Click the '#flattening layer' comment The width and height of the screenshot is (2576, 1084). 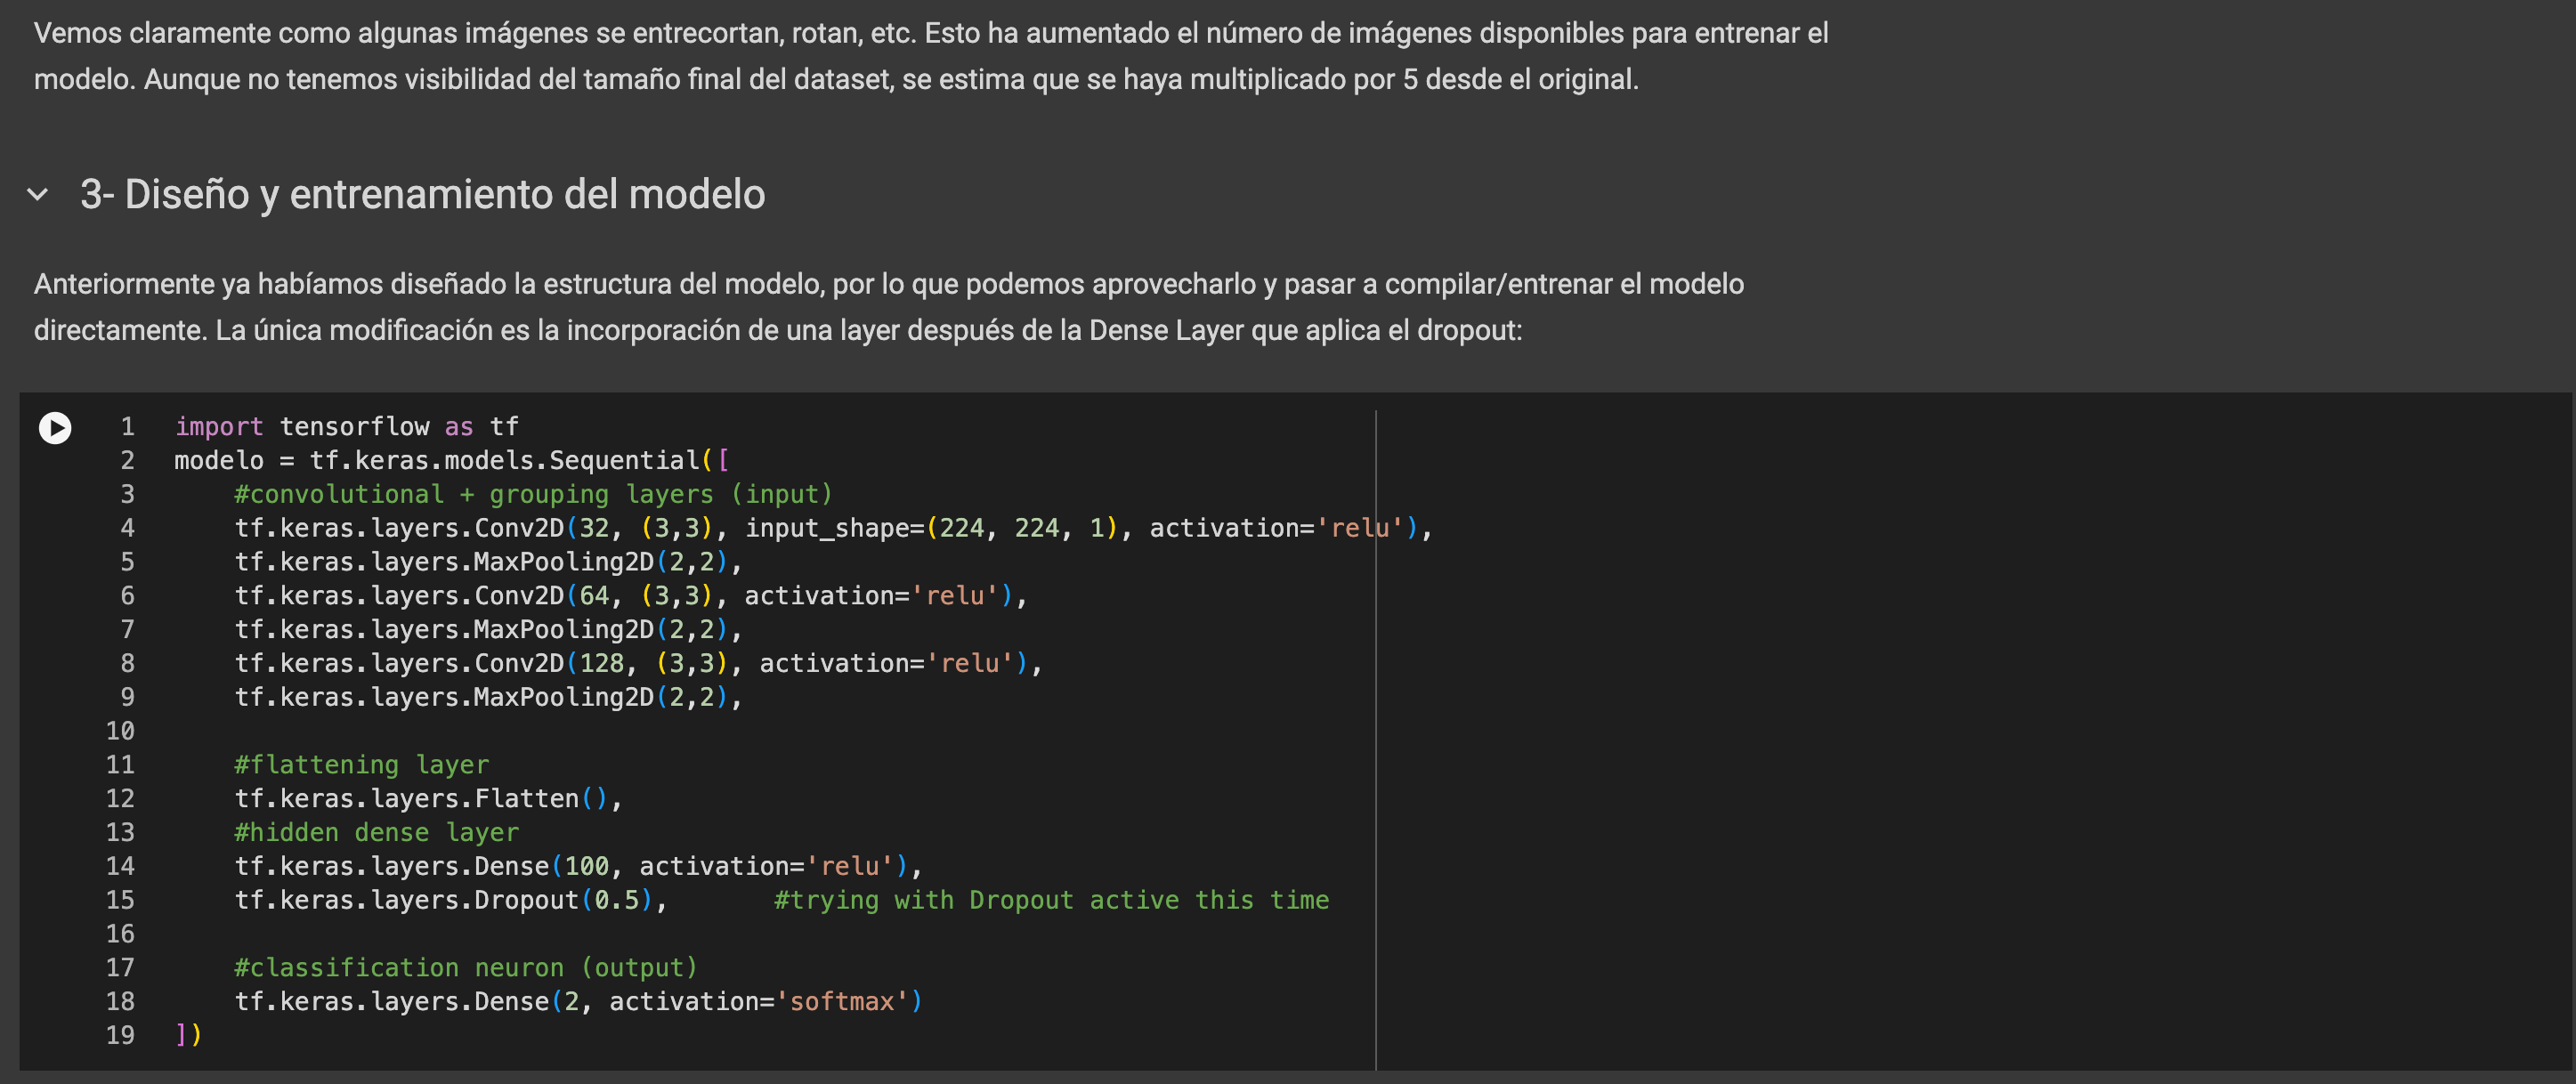(x=362, y=765)
